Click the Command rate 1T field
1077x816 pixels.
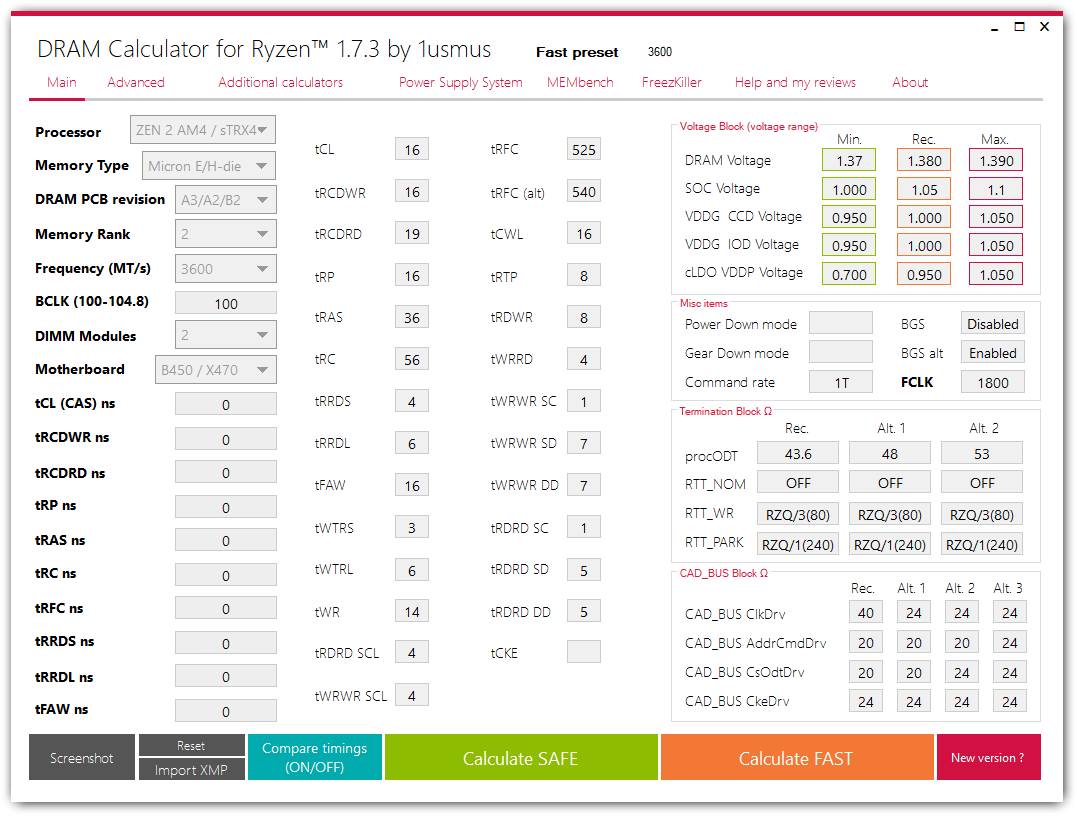tap(841, 382)
